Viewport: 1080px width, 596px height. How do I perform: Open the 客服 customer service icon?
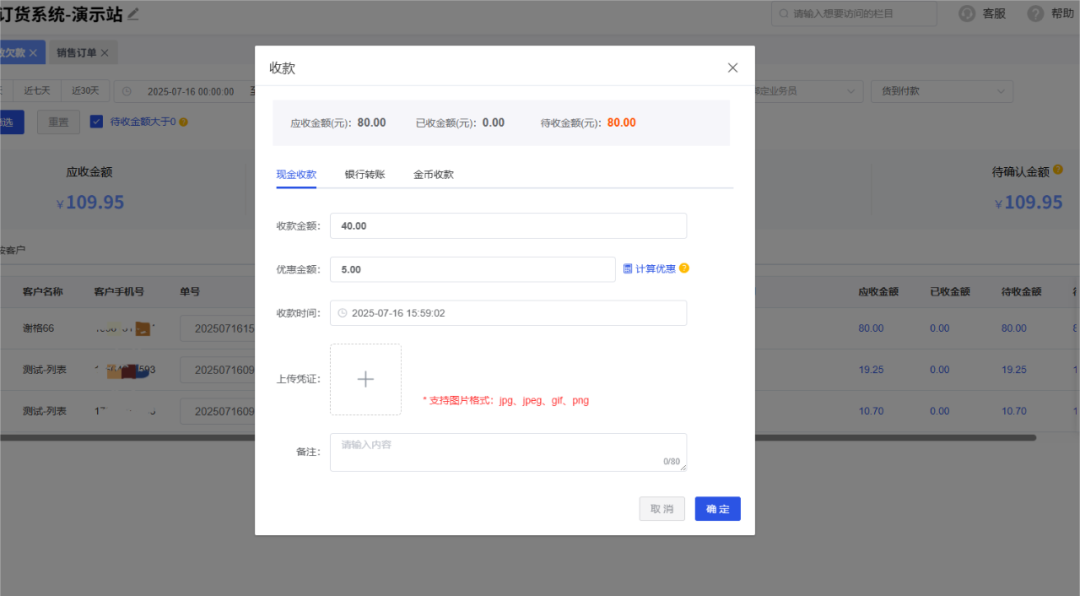tap(966, 13)
